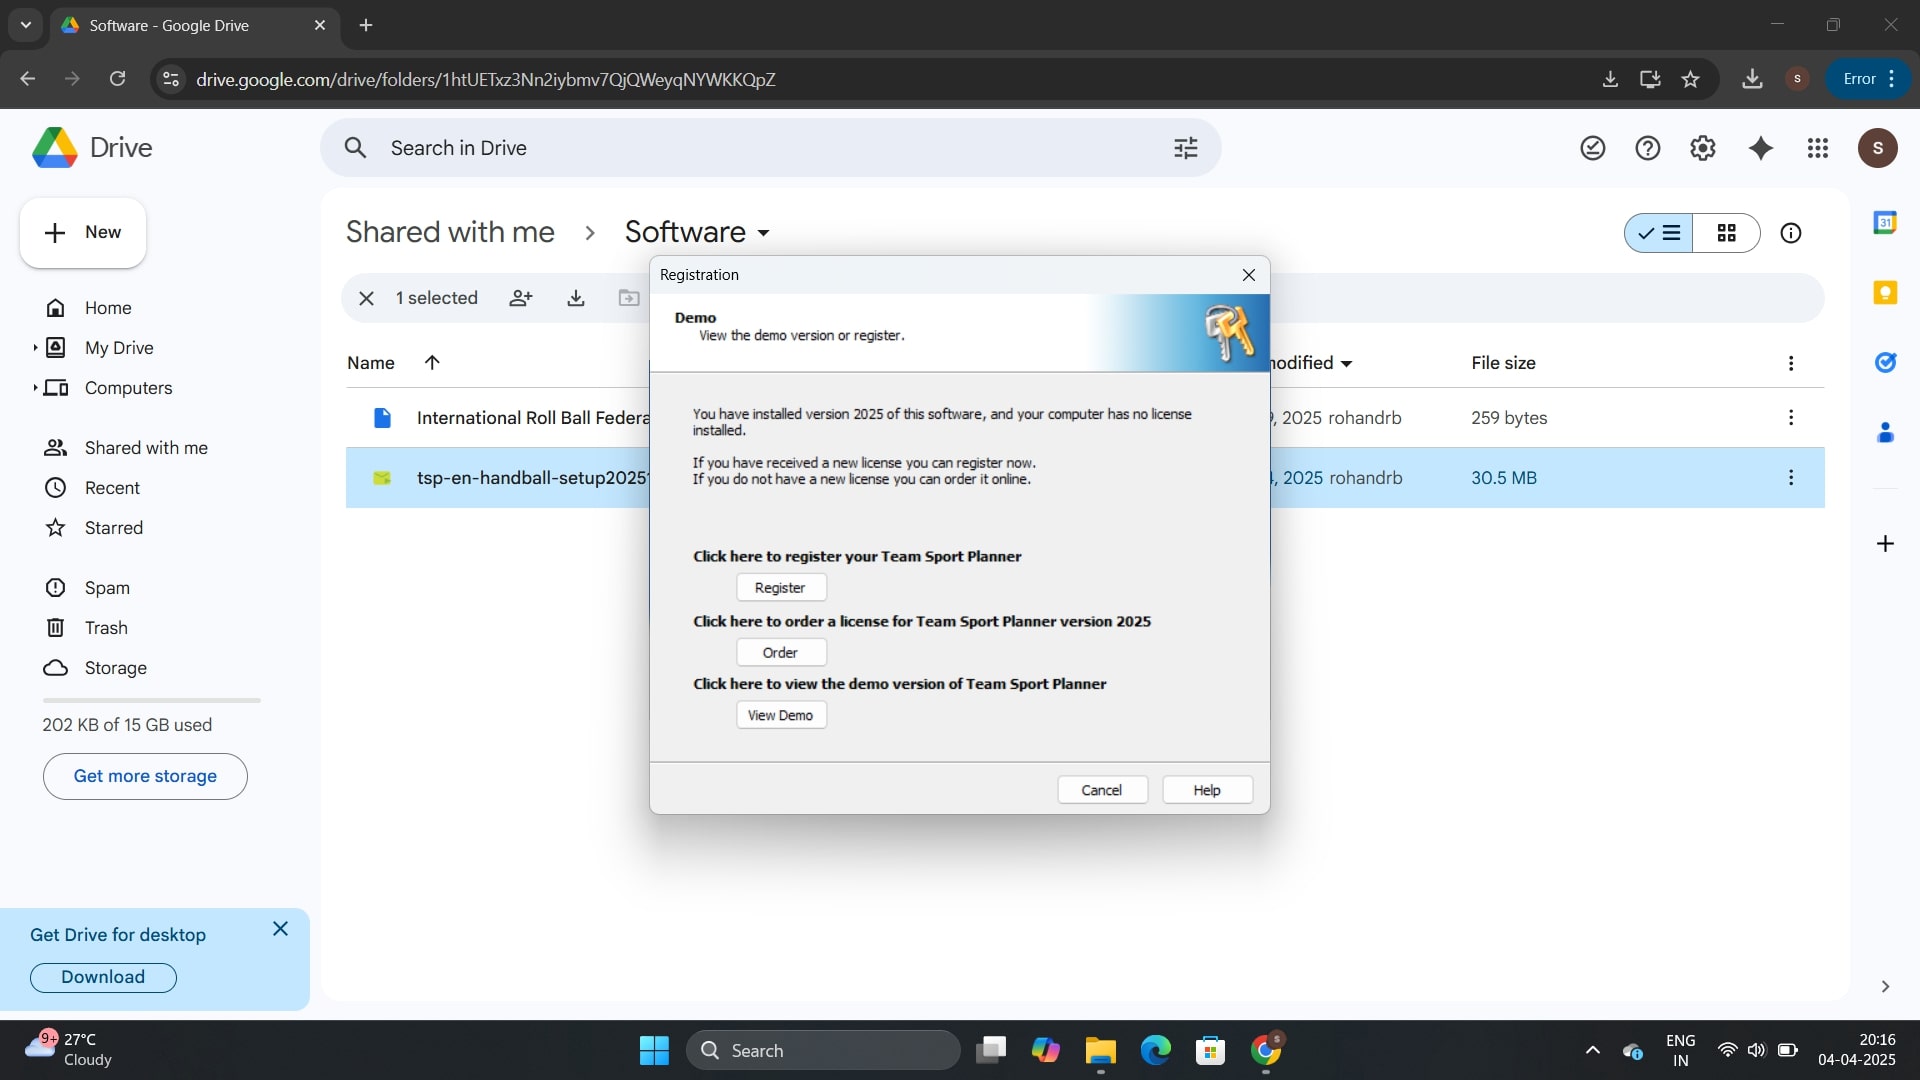Open Chrome tab search dropdown
The width and height of the screenshot is (1920, 1080).
[26, 25]
